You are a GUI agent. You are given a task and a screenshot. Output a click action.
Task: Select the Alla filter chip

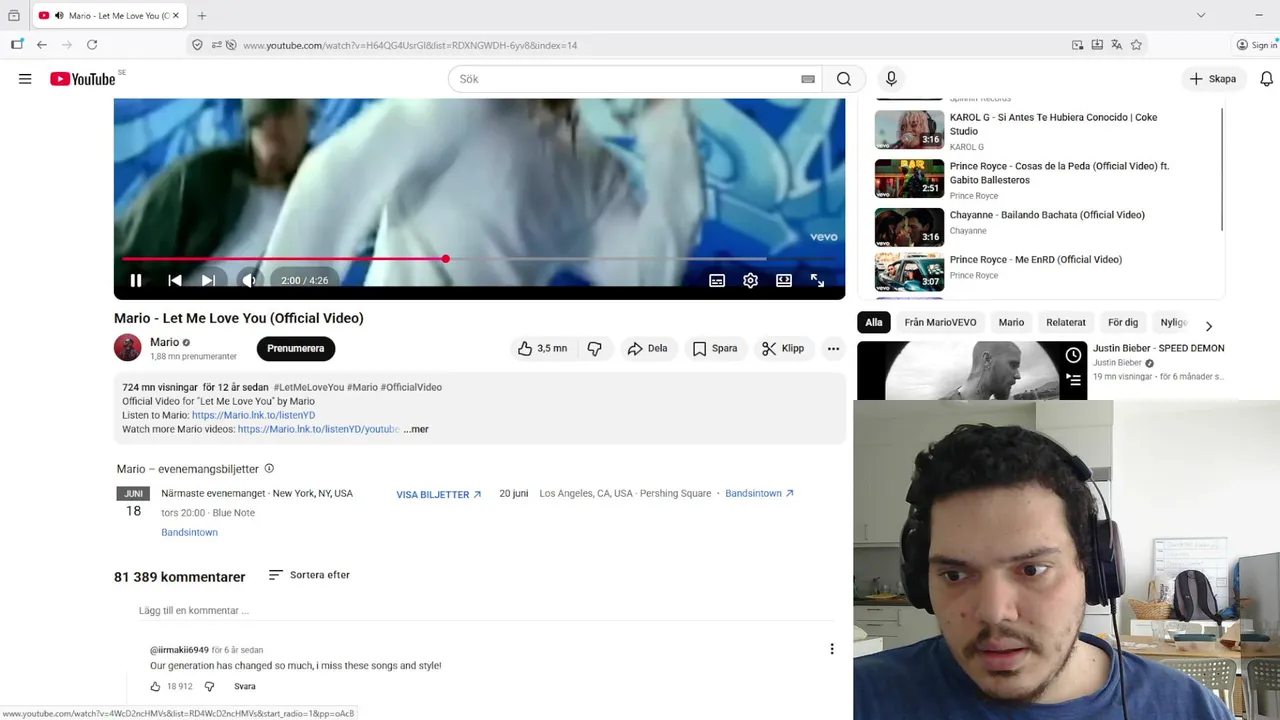pos(874,322)
